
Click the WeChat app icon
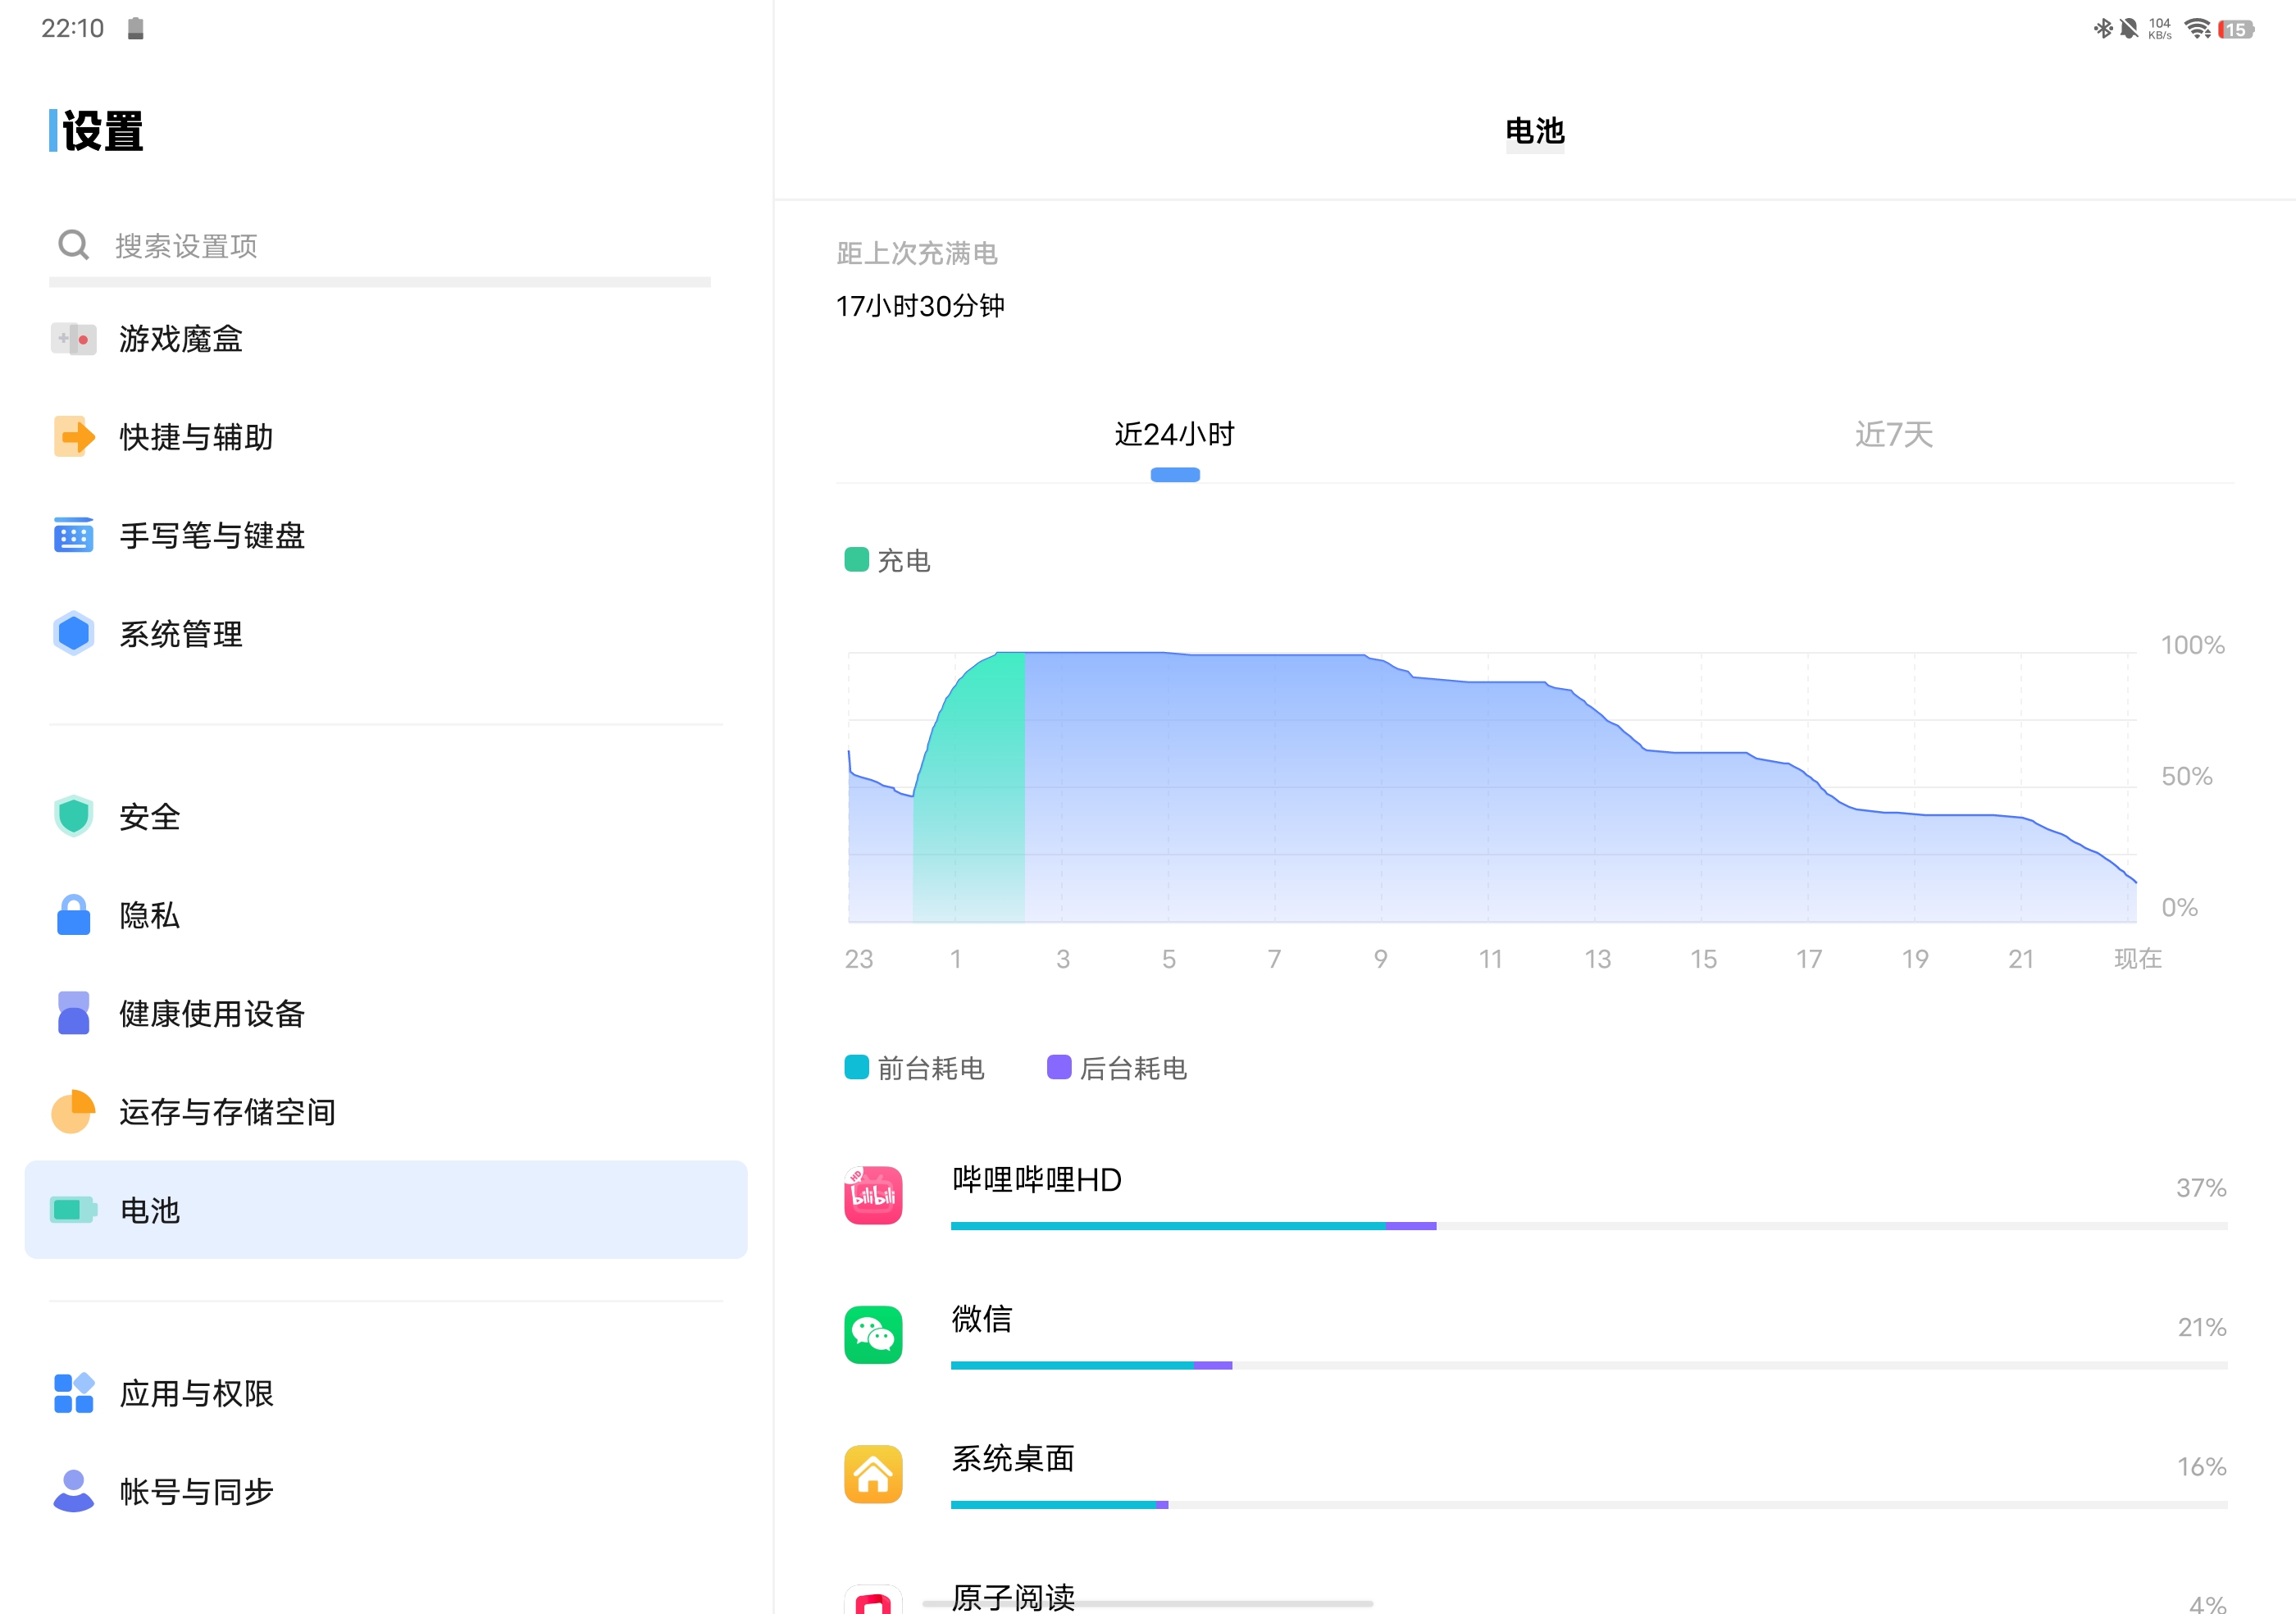point(873,1335)
